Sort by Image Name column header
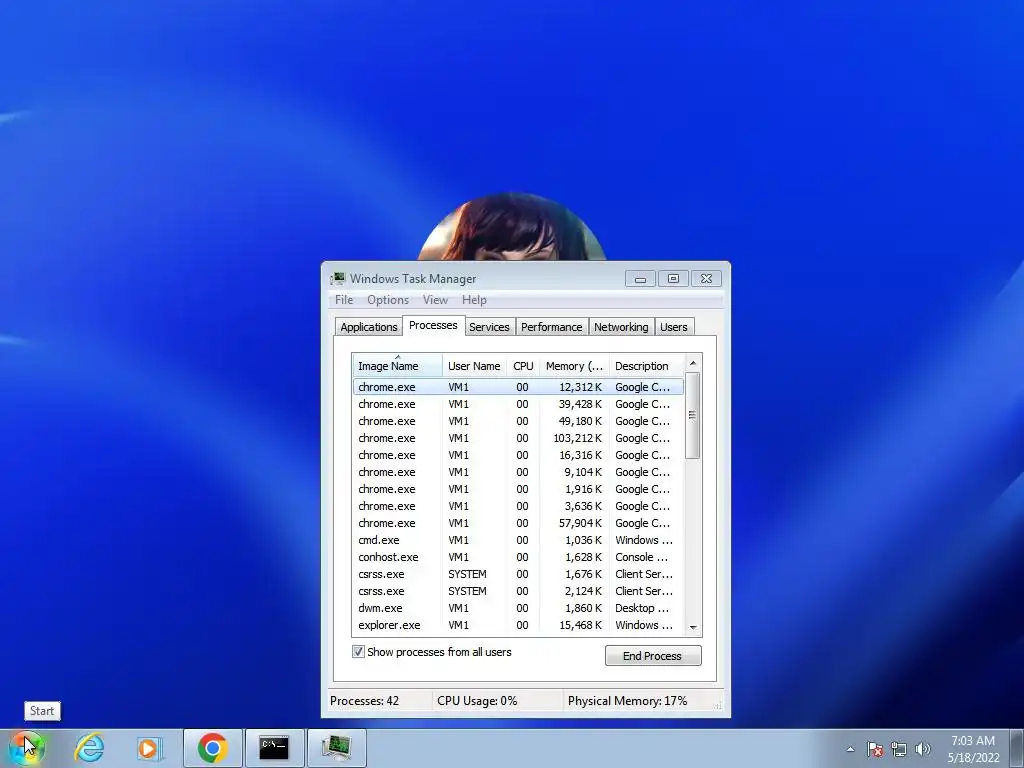1024x768 pixels. (397, 366)
